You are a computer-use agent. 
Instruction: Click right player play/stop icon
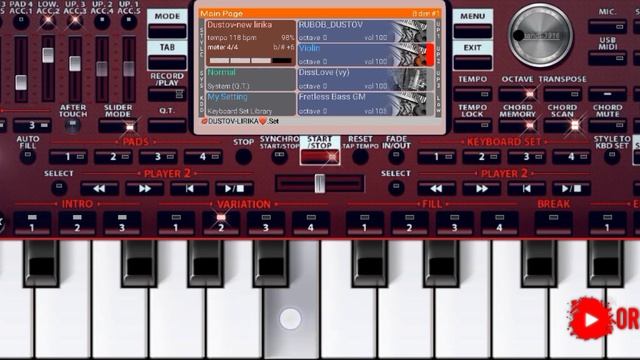pyautogui.click(x=571, y=188)
